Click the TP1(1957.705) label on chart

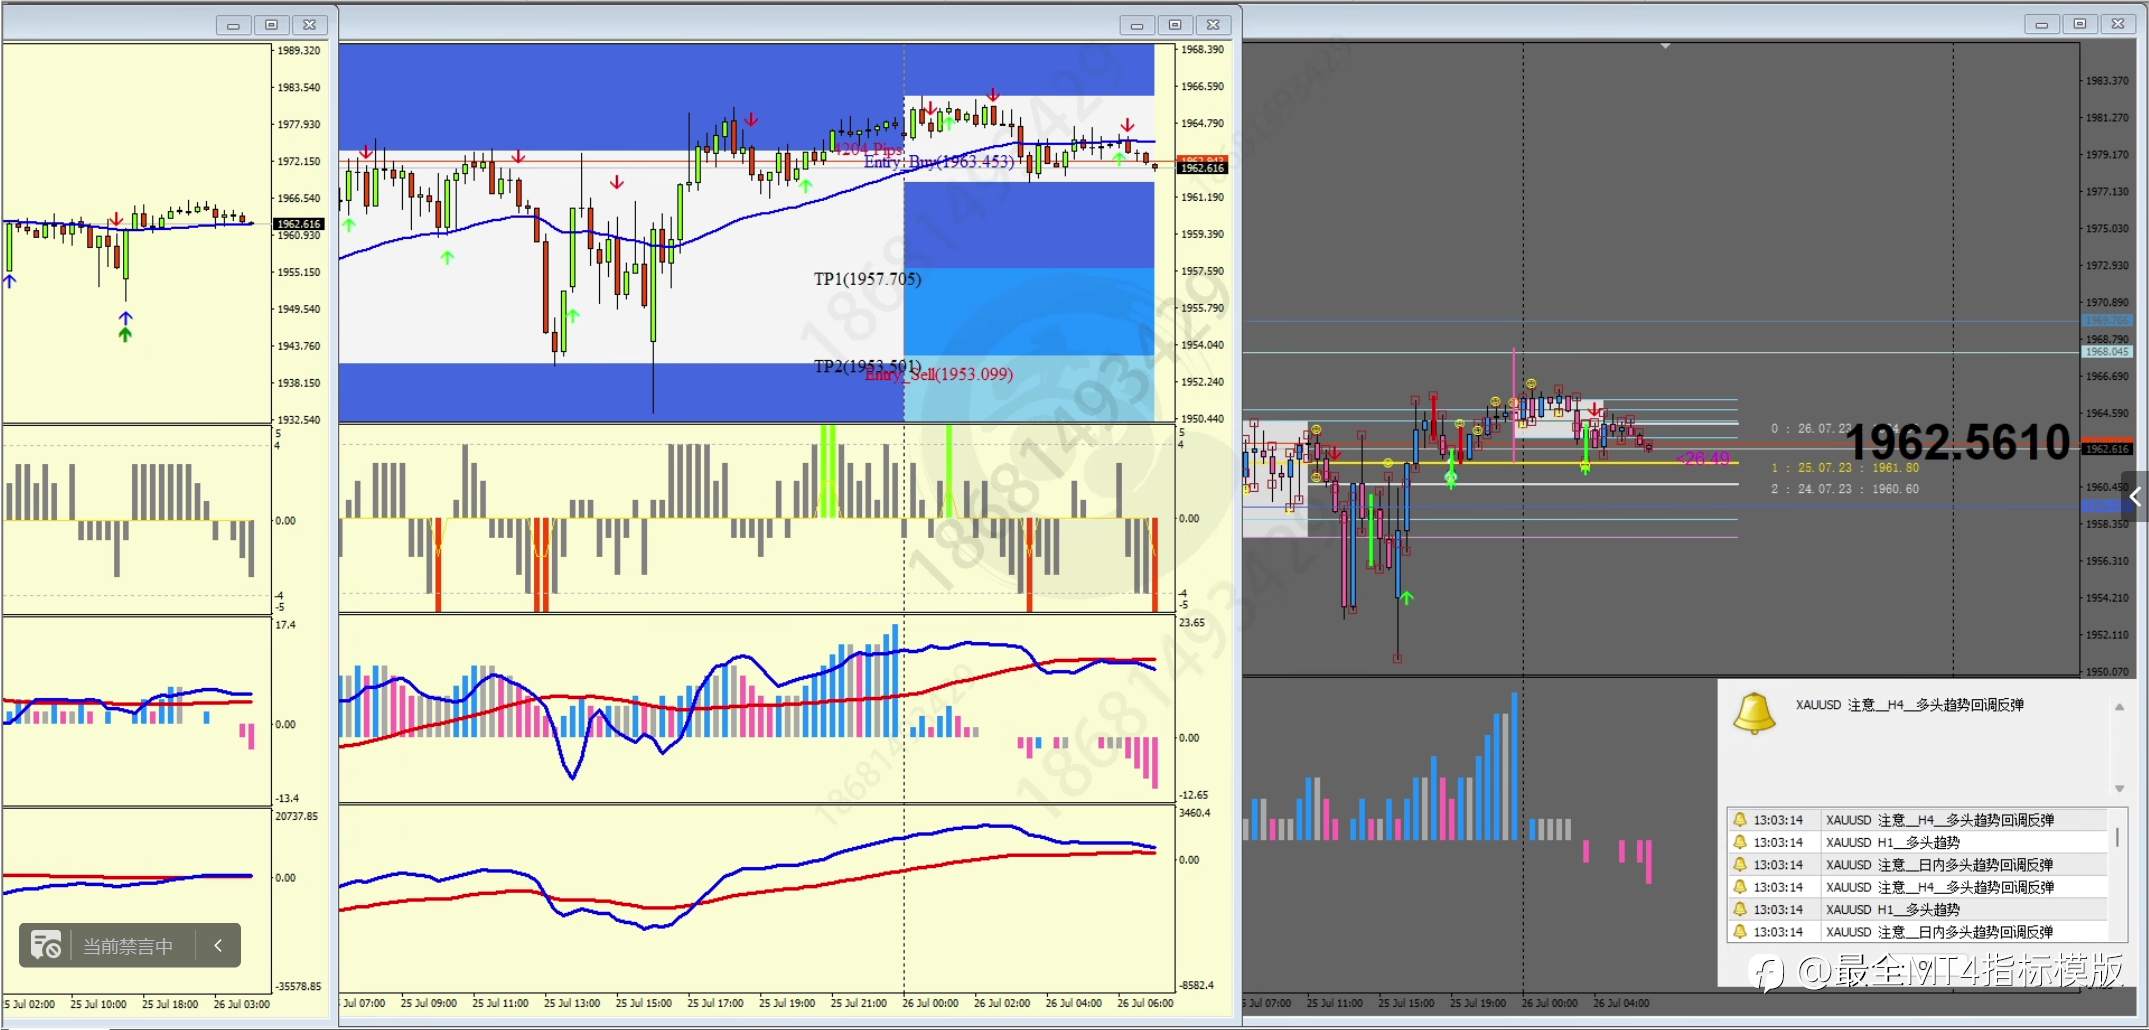tap(867, 279)
